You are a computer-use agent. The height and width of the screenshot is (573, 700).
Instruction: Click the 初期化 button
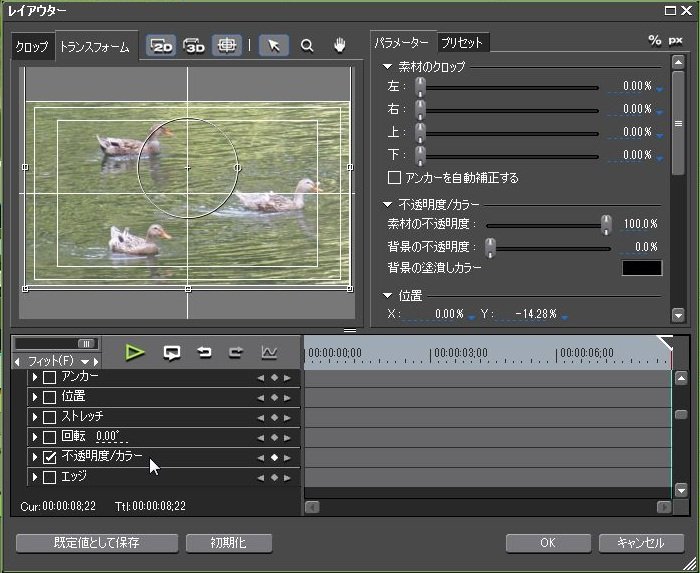pyautogui.click(x=229, y=543)
